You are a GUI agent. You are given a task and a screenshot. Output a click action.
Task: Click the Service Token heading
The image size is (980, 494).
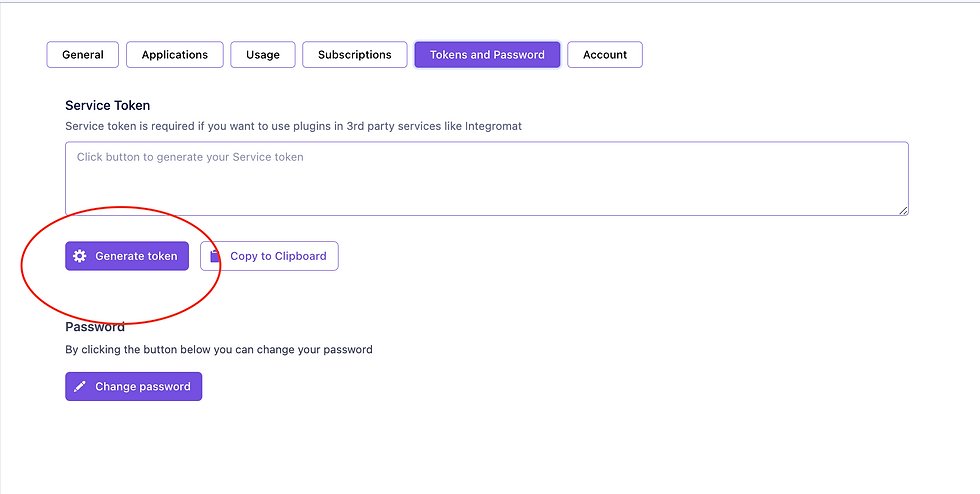click(x=108, y=105)
